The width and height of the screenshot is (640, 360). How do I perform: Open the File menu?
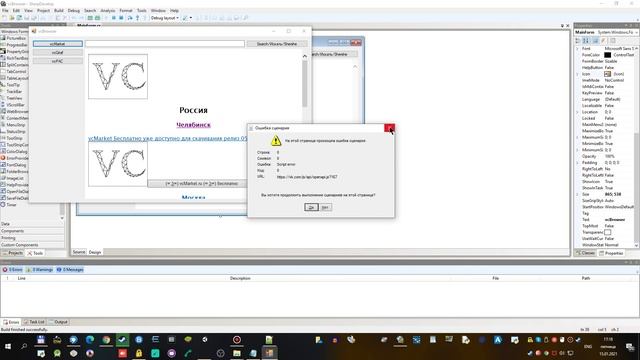tap(5, 11)
